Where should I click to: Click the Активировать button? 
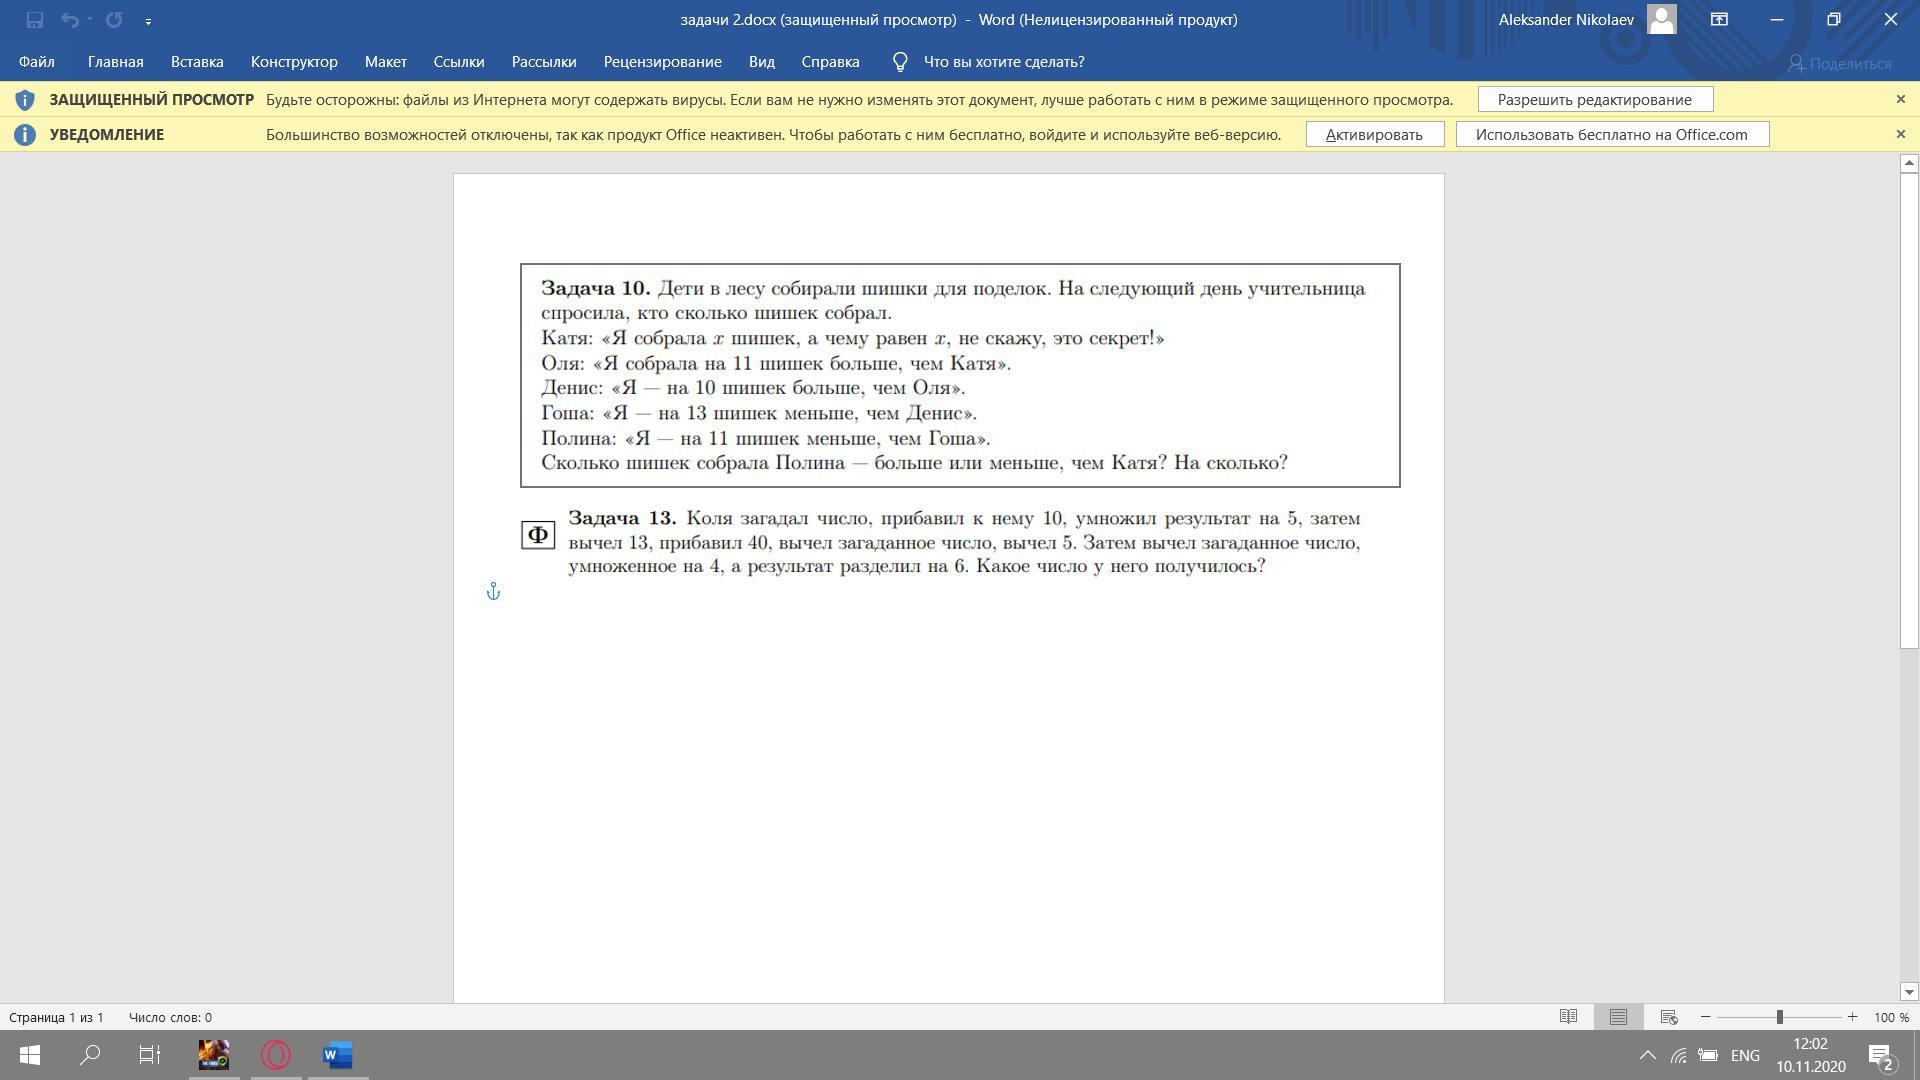[x=1374, y=135]
